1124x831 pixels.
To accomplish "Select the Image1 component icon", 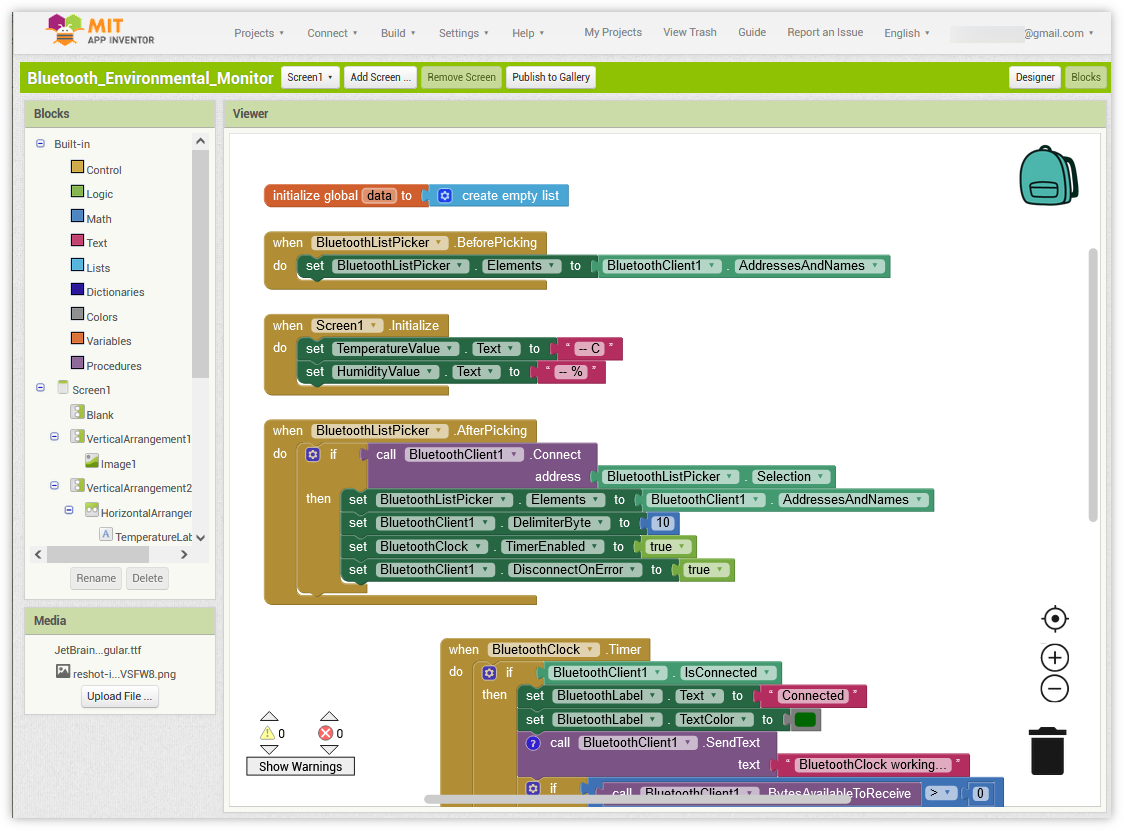I will pyautogui.click(x=92, y=461).
